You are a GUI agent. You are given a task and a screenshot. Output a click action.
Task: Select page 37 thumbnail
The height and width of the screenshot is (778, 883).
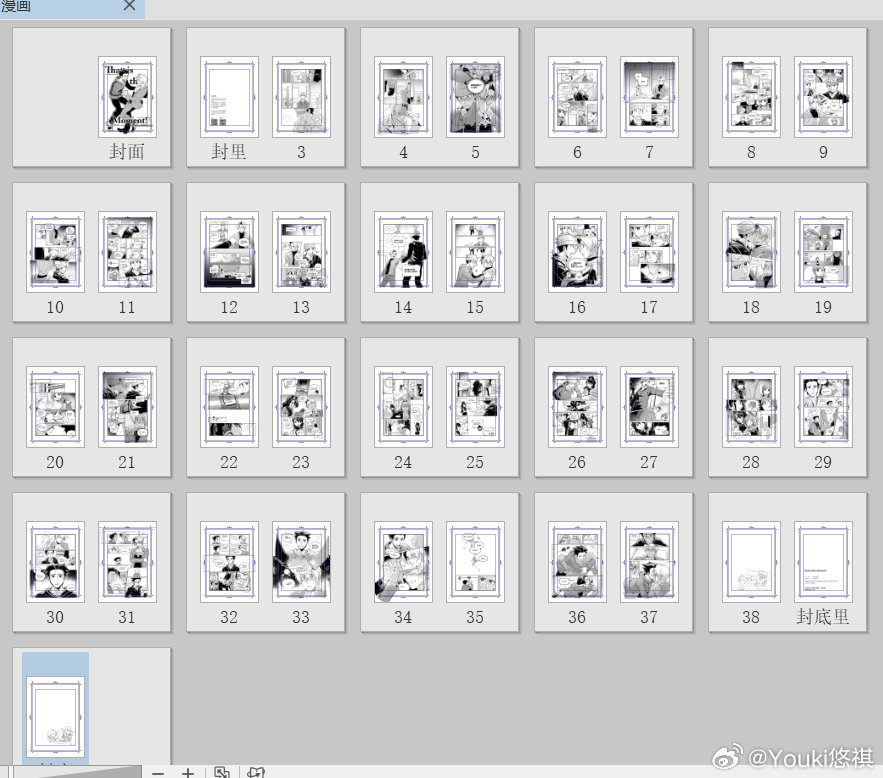coord(649,562)
